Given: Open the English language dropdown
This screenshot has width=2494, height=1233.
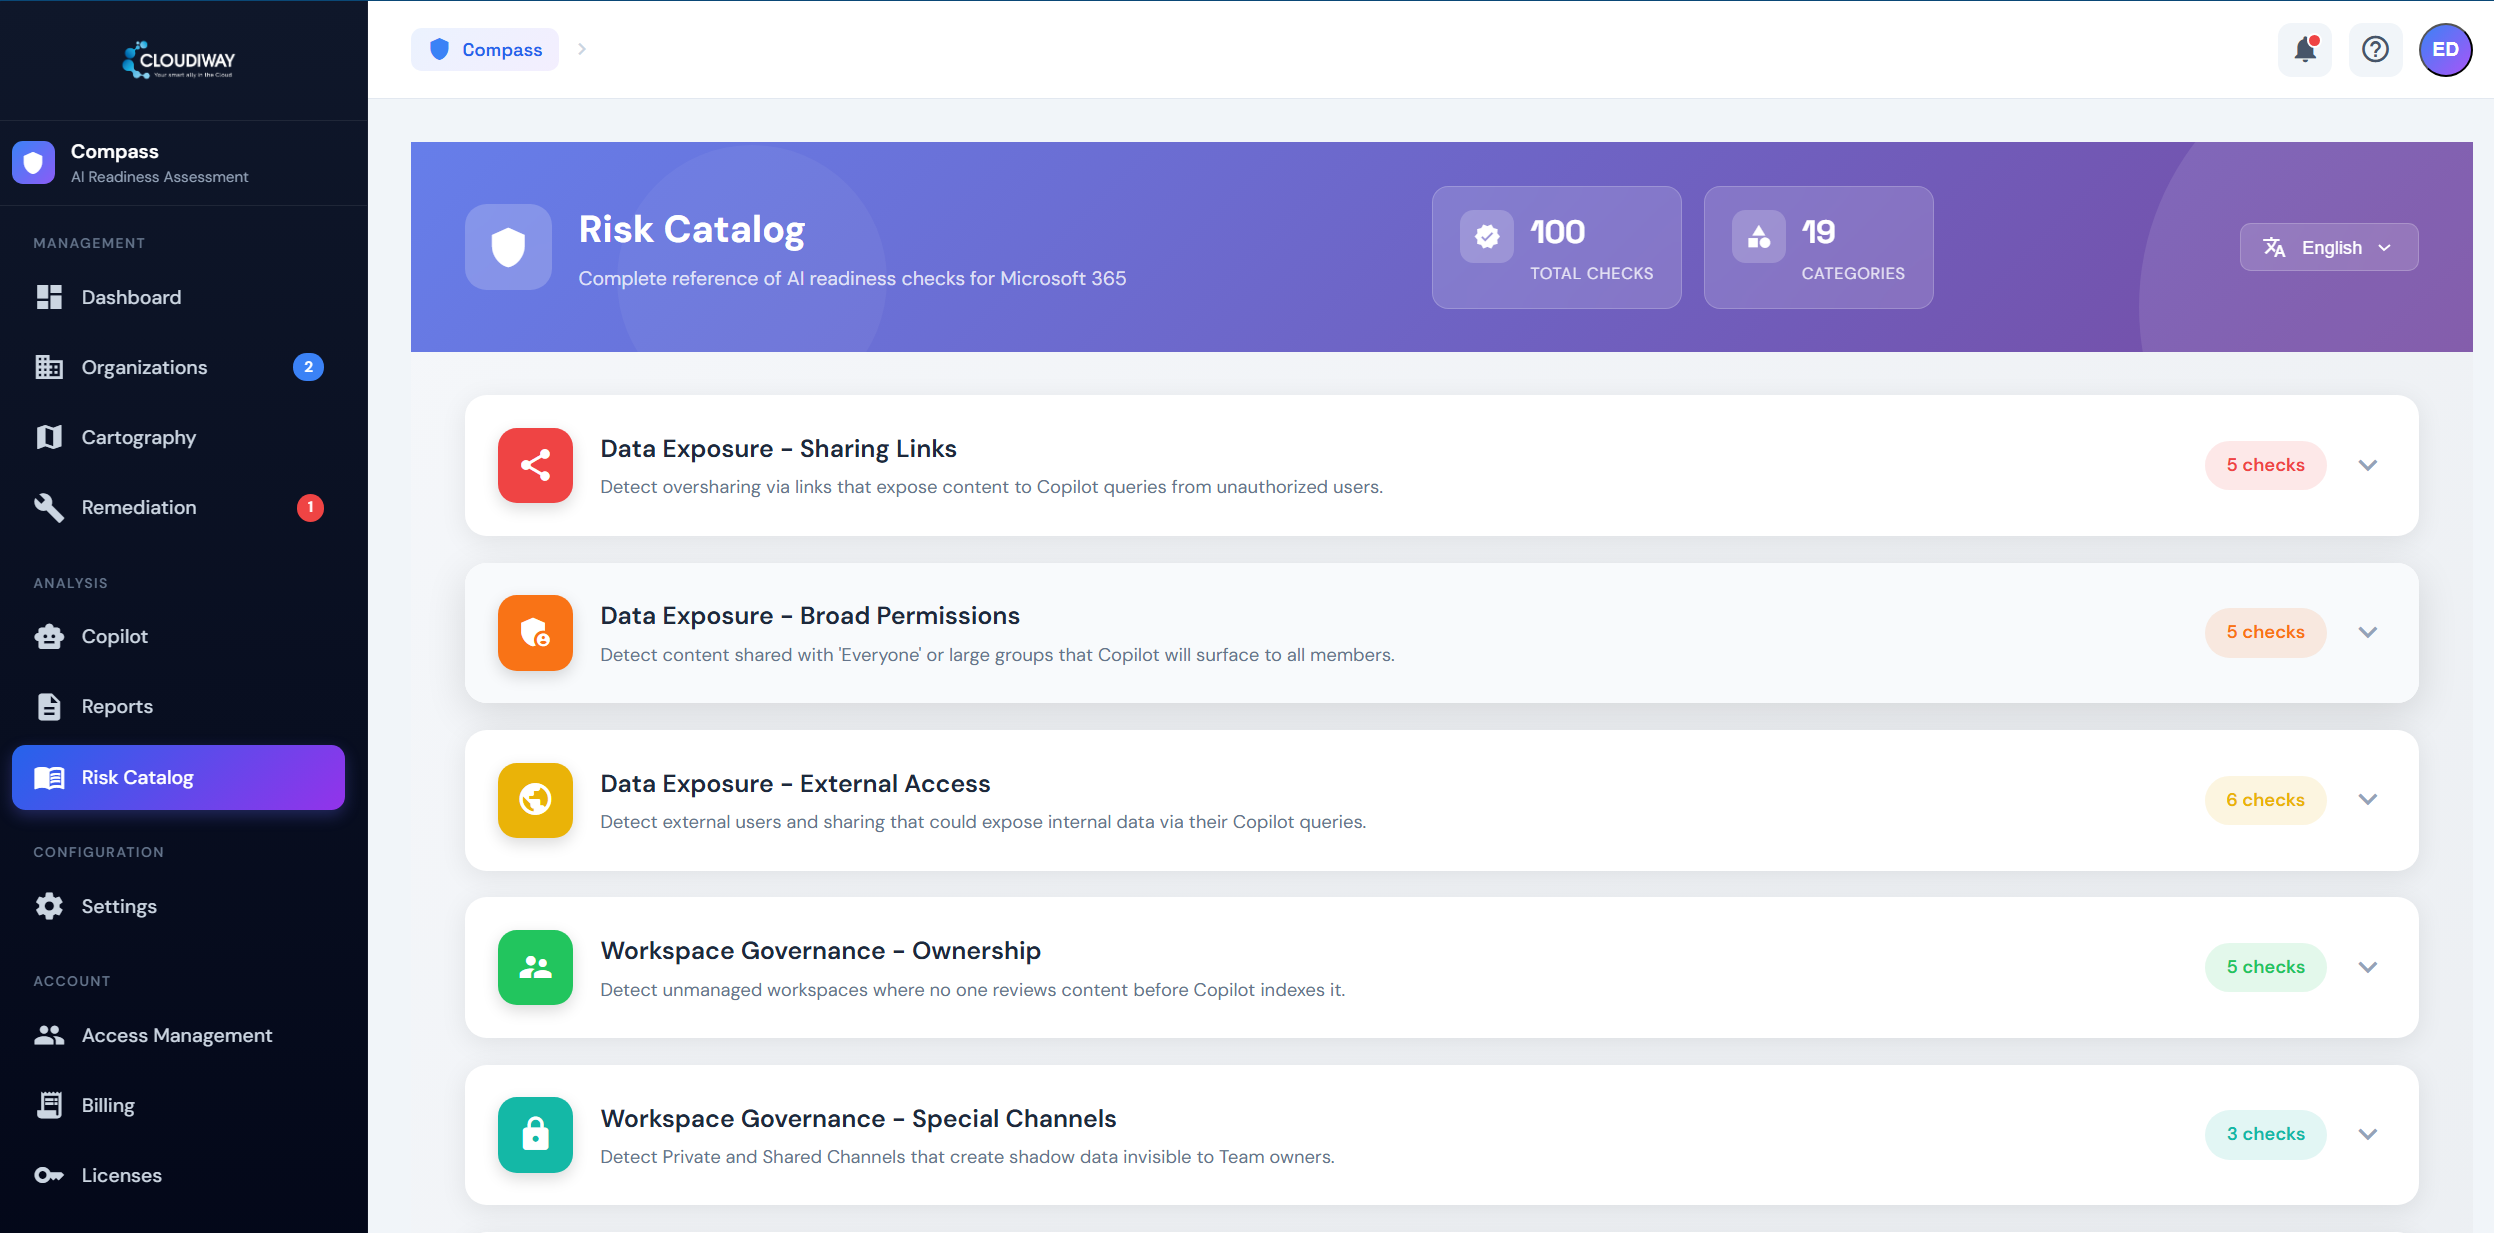Looking at the screenshot, I should point(2329,247).
